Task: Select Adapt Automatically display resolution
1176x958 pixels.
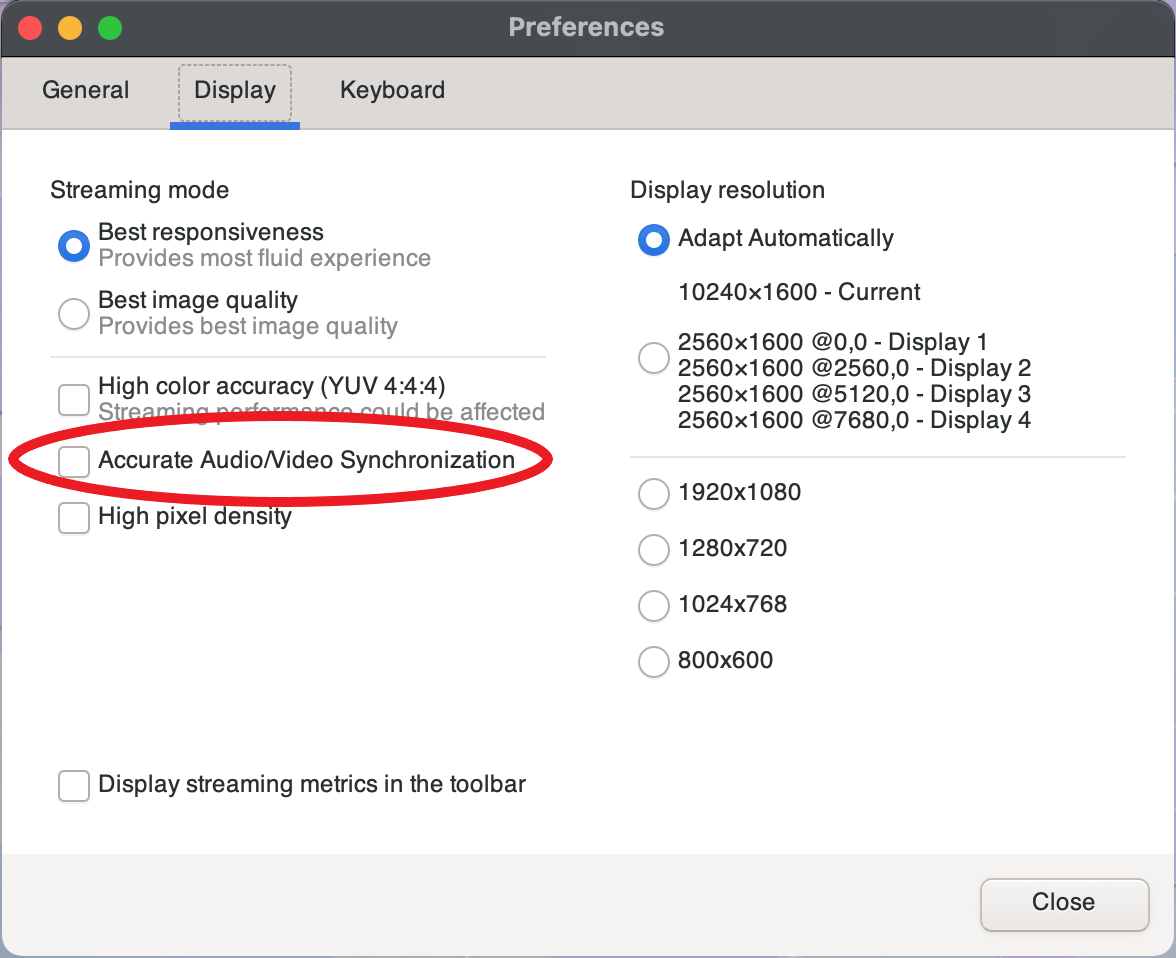Action: (x=653, y=239)
